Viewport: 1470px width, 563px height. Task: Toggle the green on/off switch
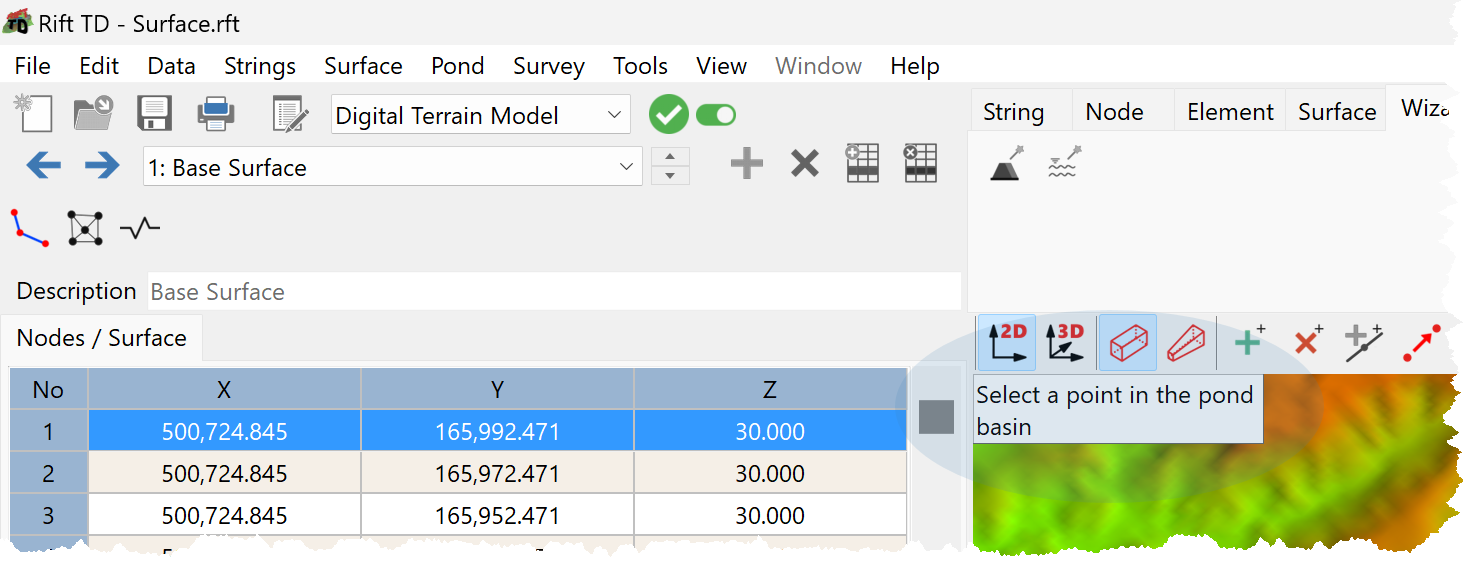pos(716,115)
